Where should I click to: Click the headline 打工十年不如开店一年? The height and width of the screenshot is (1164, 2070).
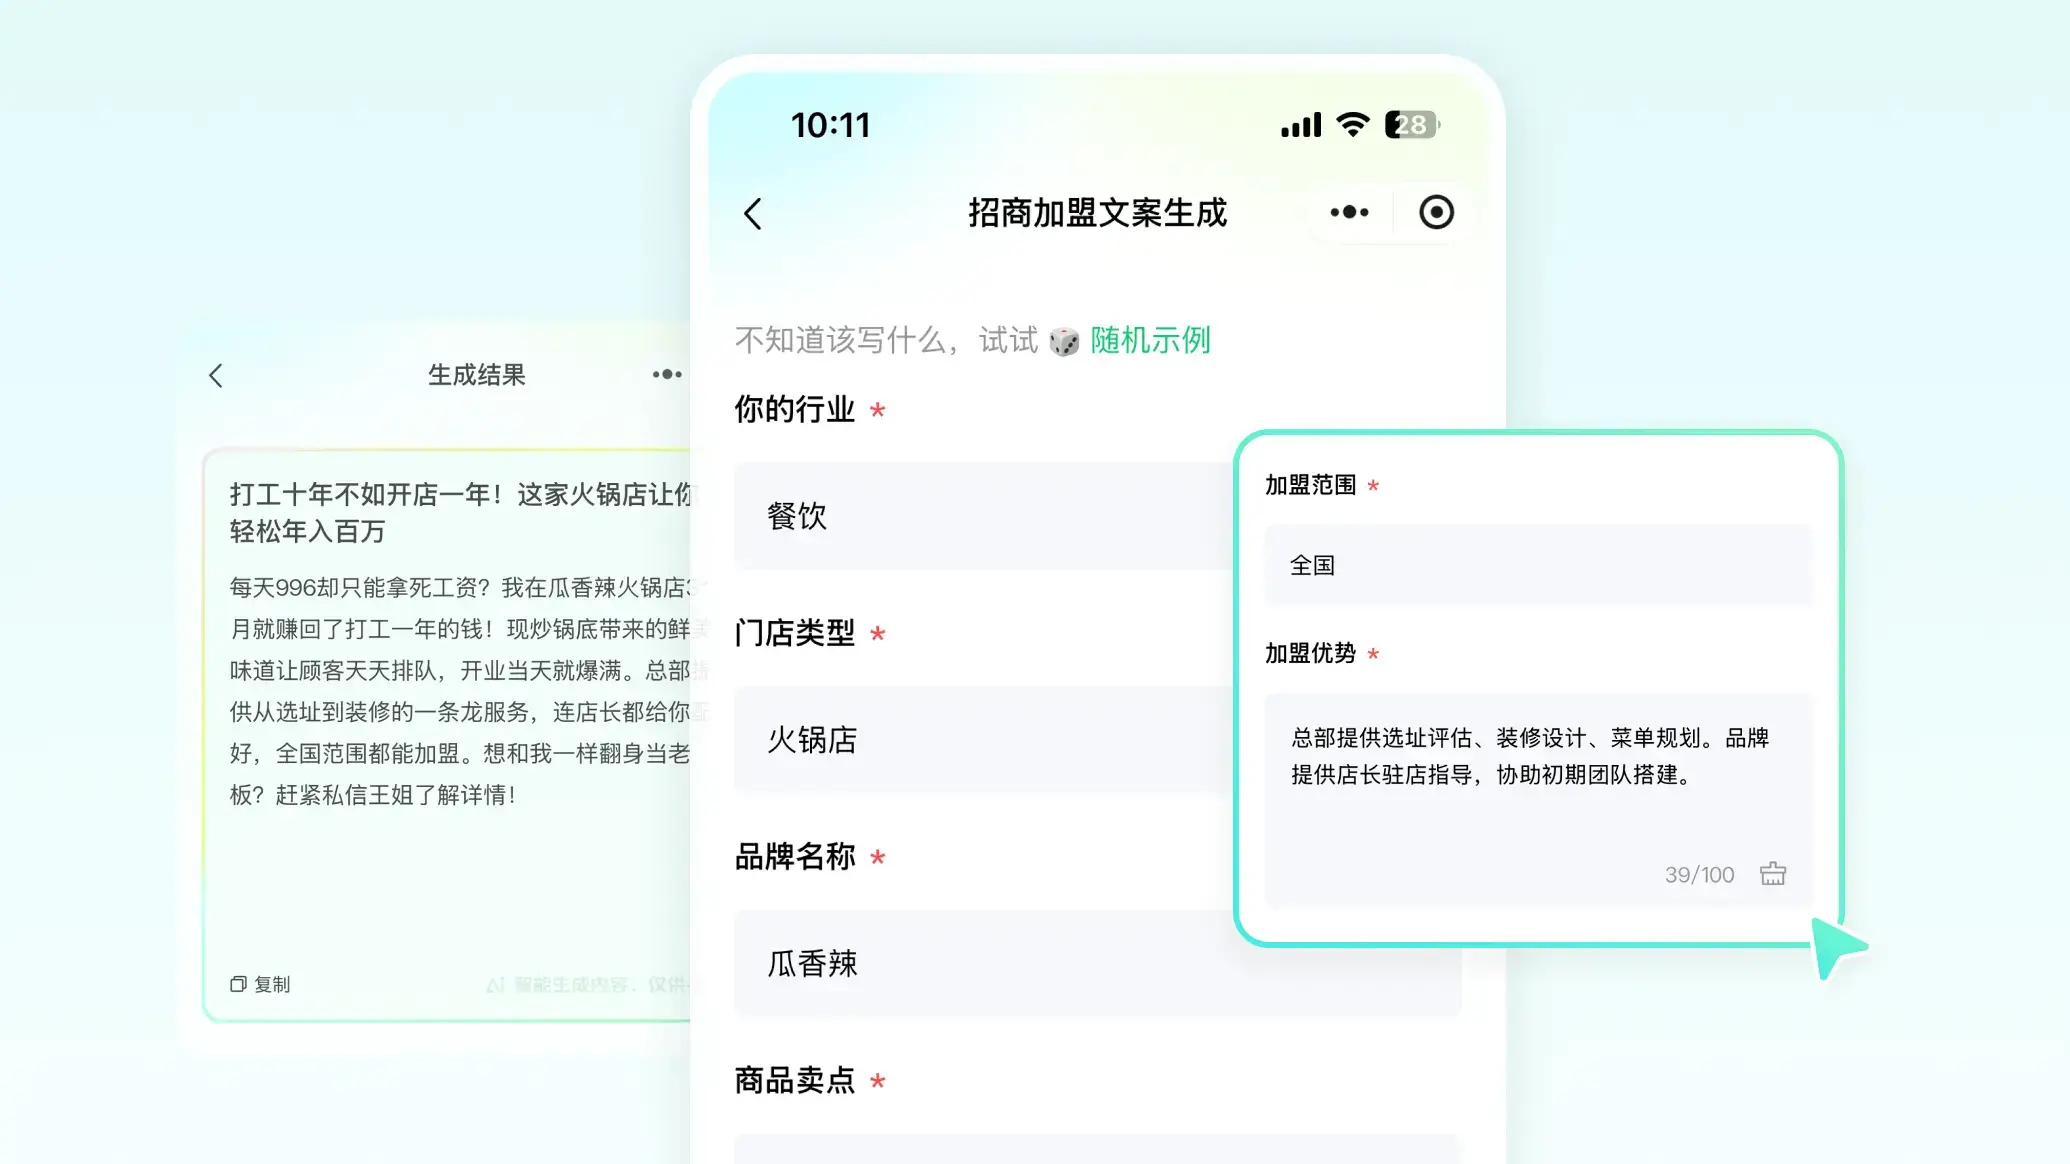point(365,495)
